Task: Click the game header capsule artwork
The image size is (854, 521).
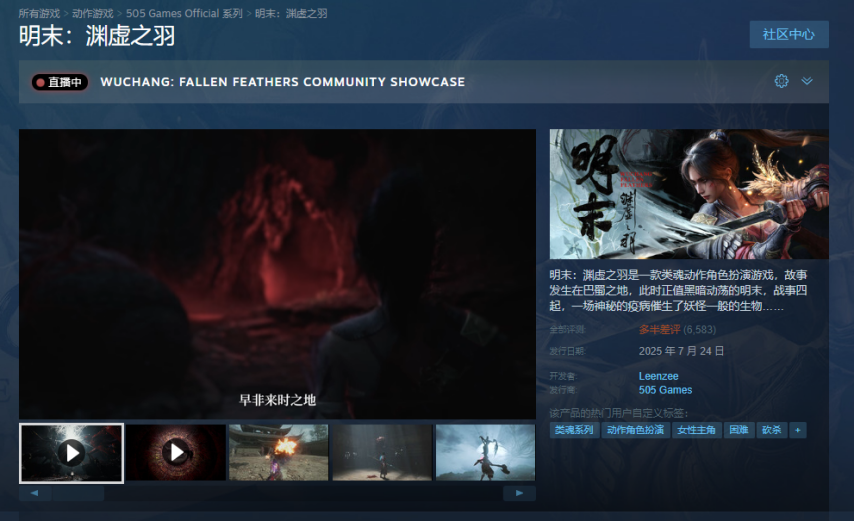Action: click(689, 194)
